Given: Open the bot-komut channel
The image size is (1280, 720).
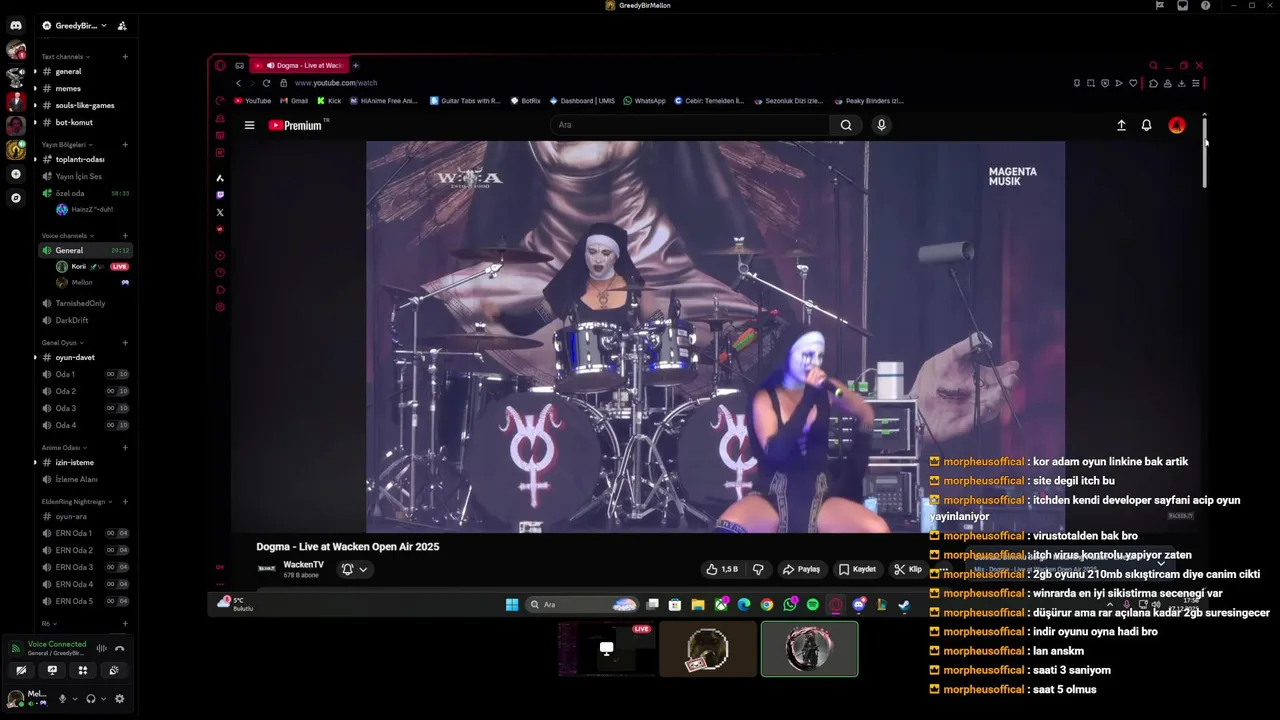Looking at the screenshot, I should pyautogui.click(x=82, y=122).
